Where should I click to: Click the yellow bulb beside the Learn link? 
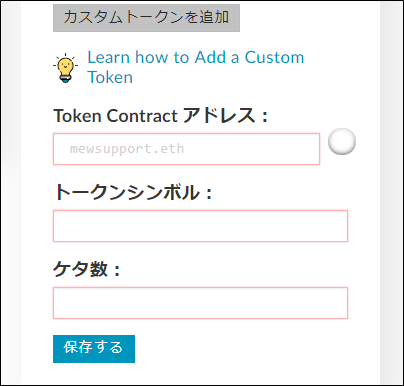pyautogui.click(x=65, y=68)
